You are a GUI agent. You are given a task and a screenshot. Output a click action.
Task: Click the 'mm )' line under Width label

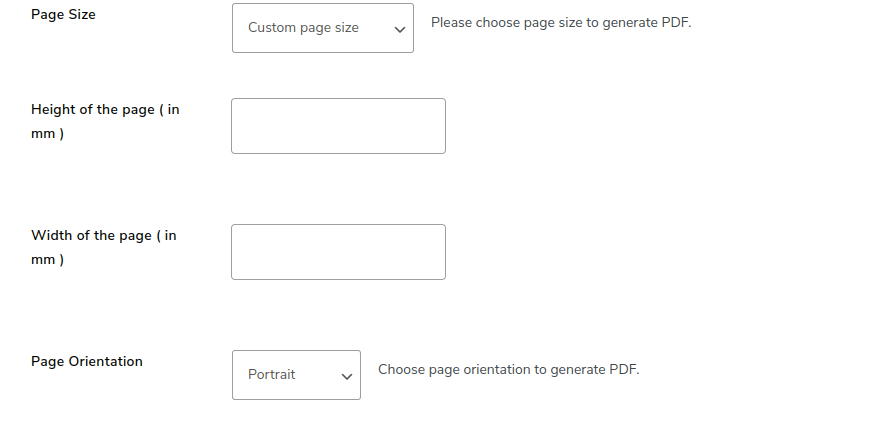pyautogui.click(x=47, y=260)
